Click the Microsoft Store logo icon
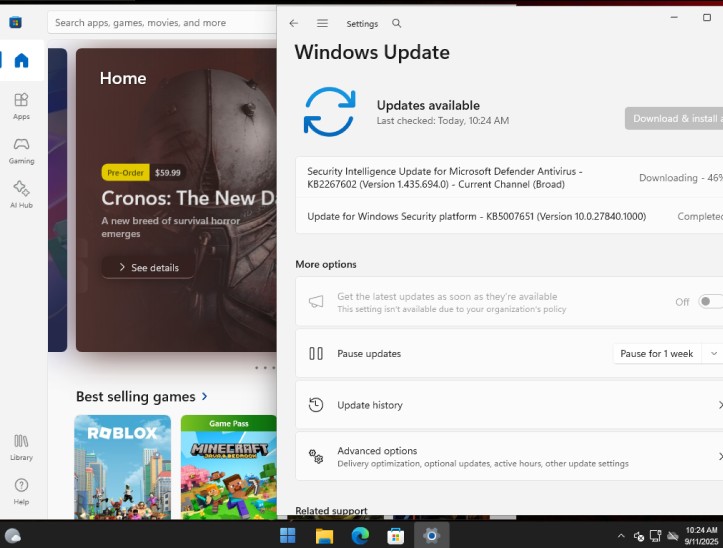This screenshot has width=723, height=548. [15, 22]
